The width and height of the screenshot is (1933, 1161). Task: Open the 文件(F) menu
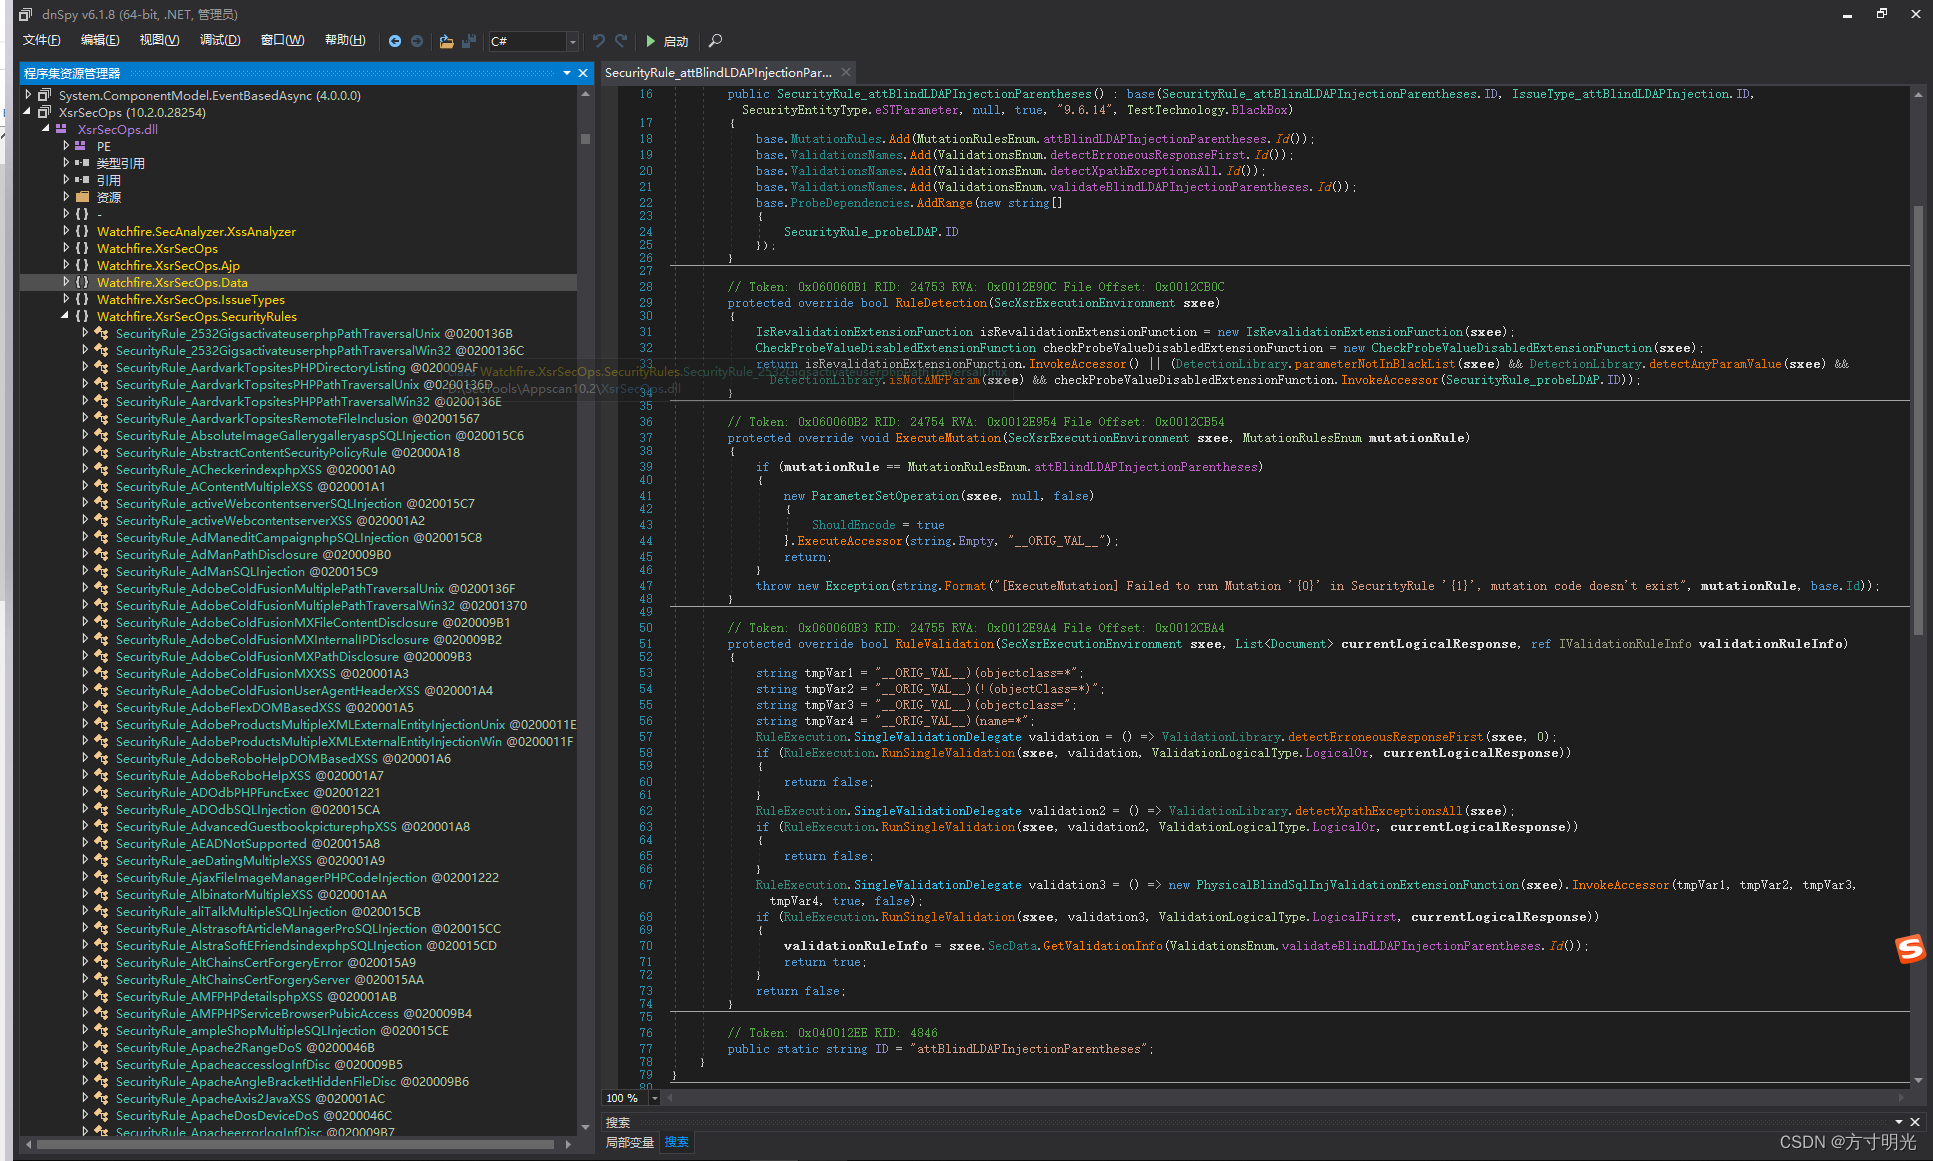41,40
